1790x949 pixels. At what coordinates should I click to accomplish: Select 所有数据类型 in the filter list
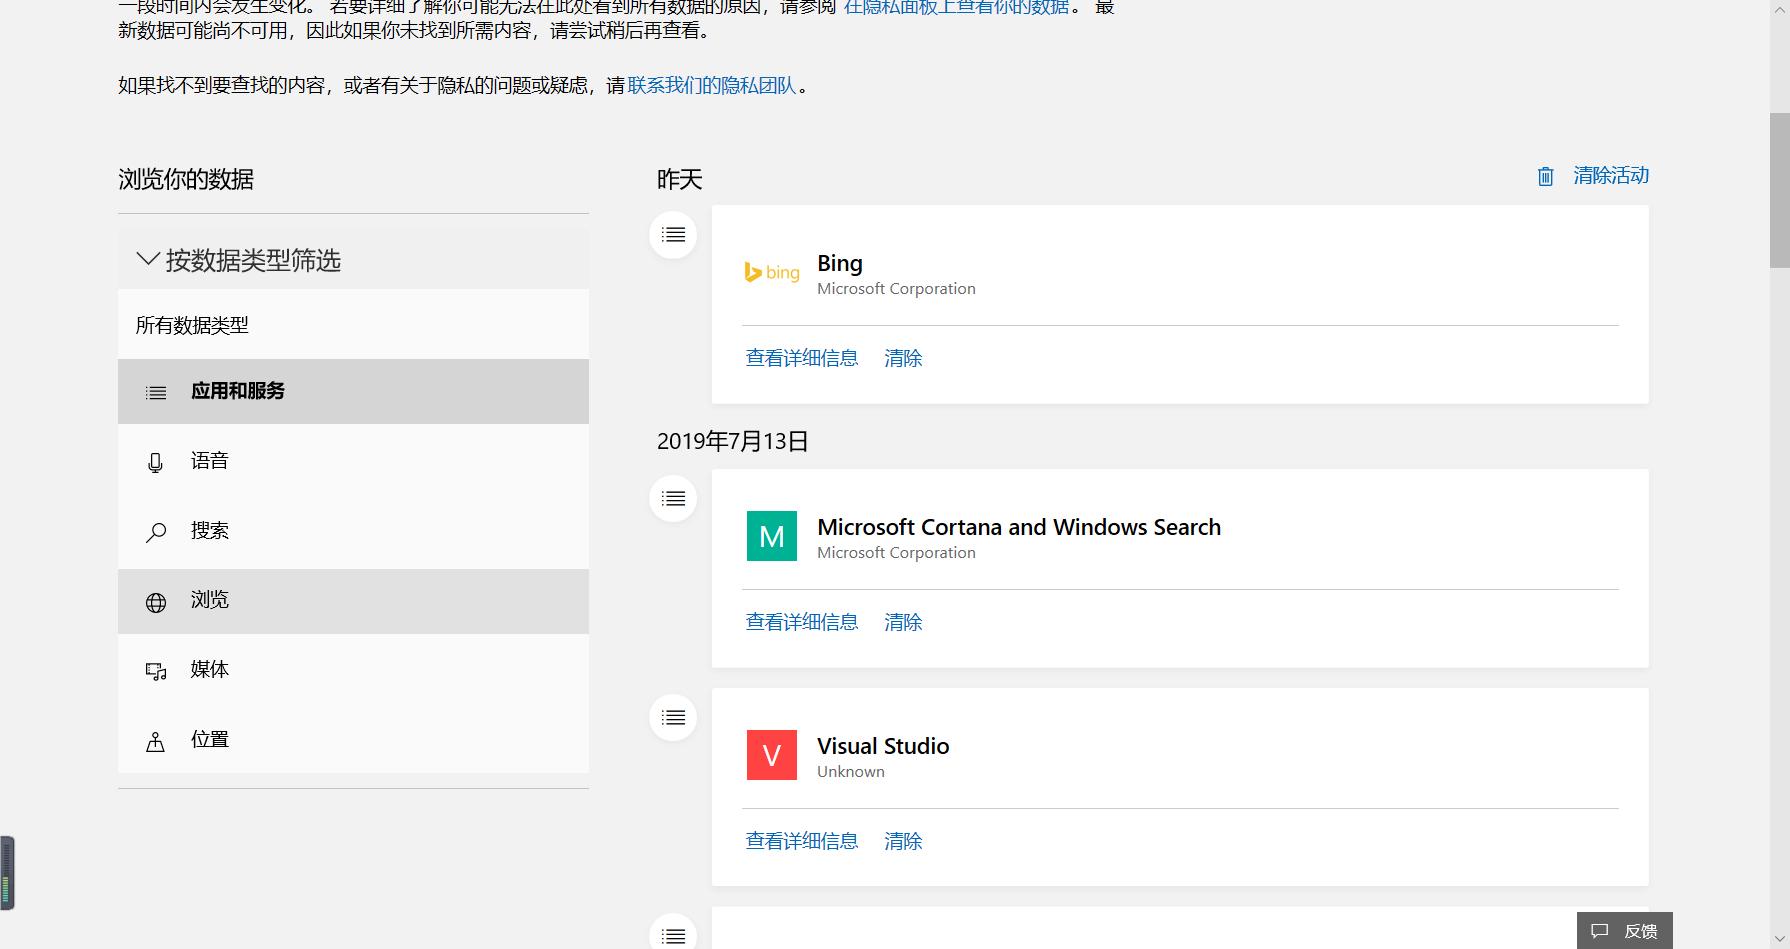(193, 324)
